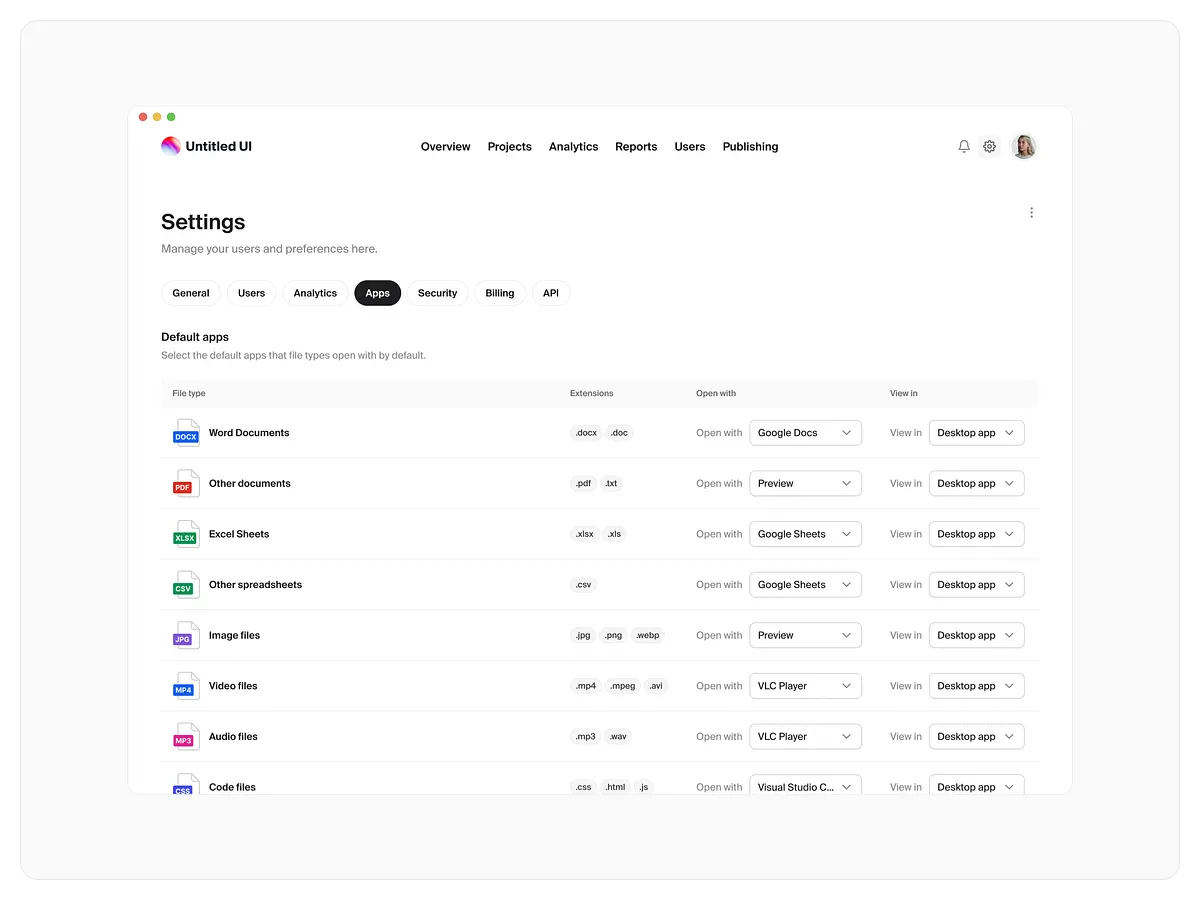Click the PDF icon next to Other documents
The height and width of the screenshot is (900, 1200).
click(185, 483)
